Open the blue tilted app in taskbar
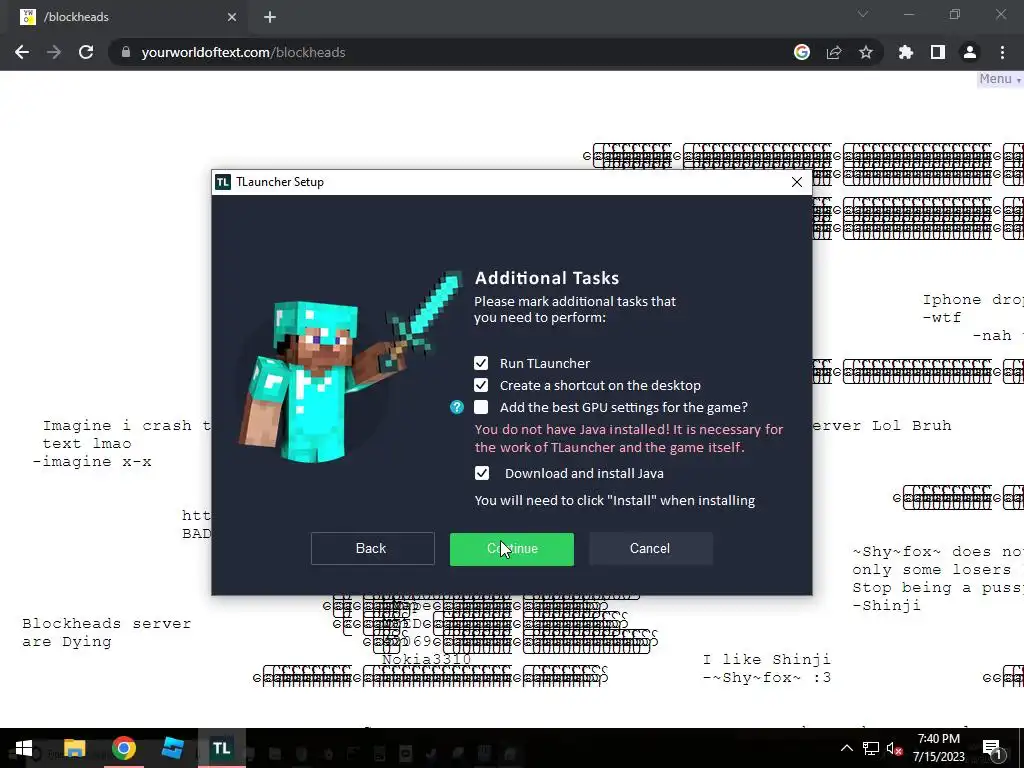The width and height of the screenshot is (1024, 768). [172, 748]
